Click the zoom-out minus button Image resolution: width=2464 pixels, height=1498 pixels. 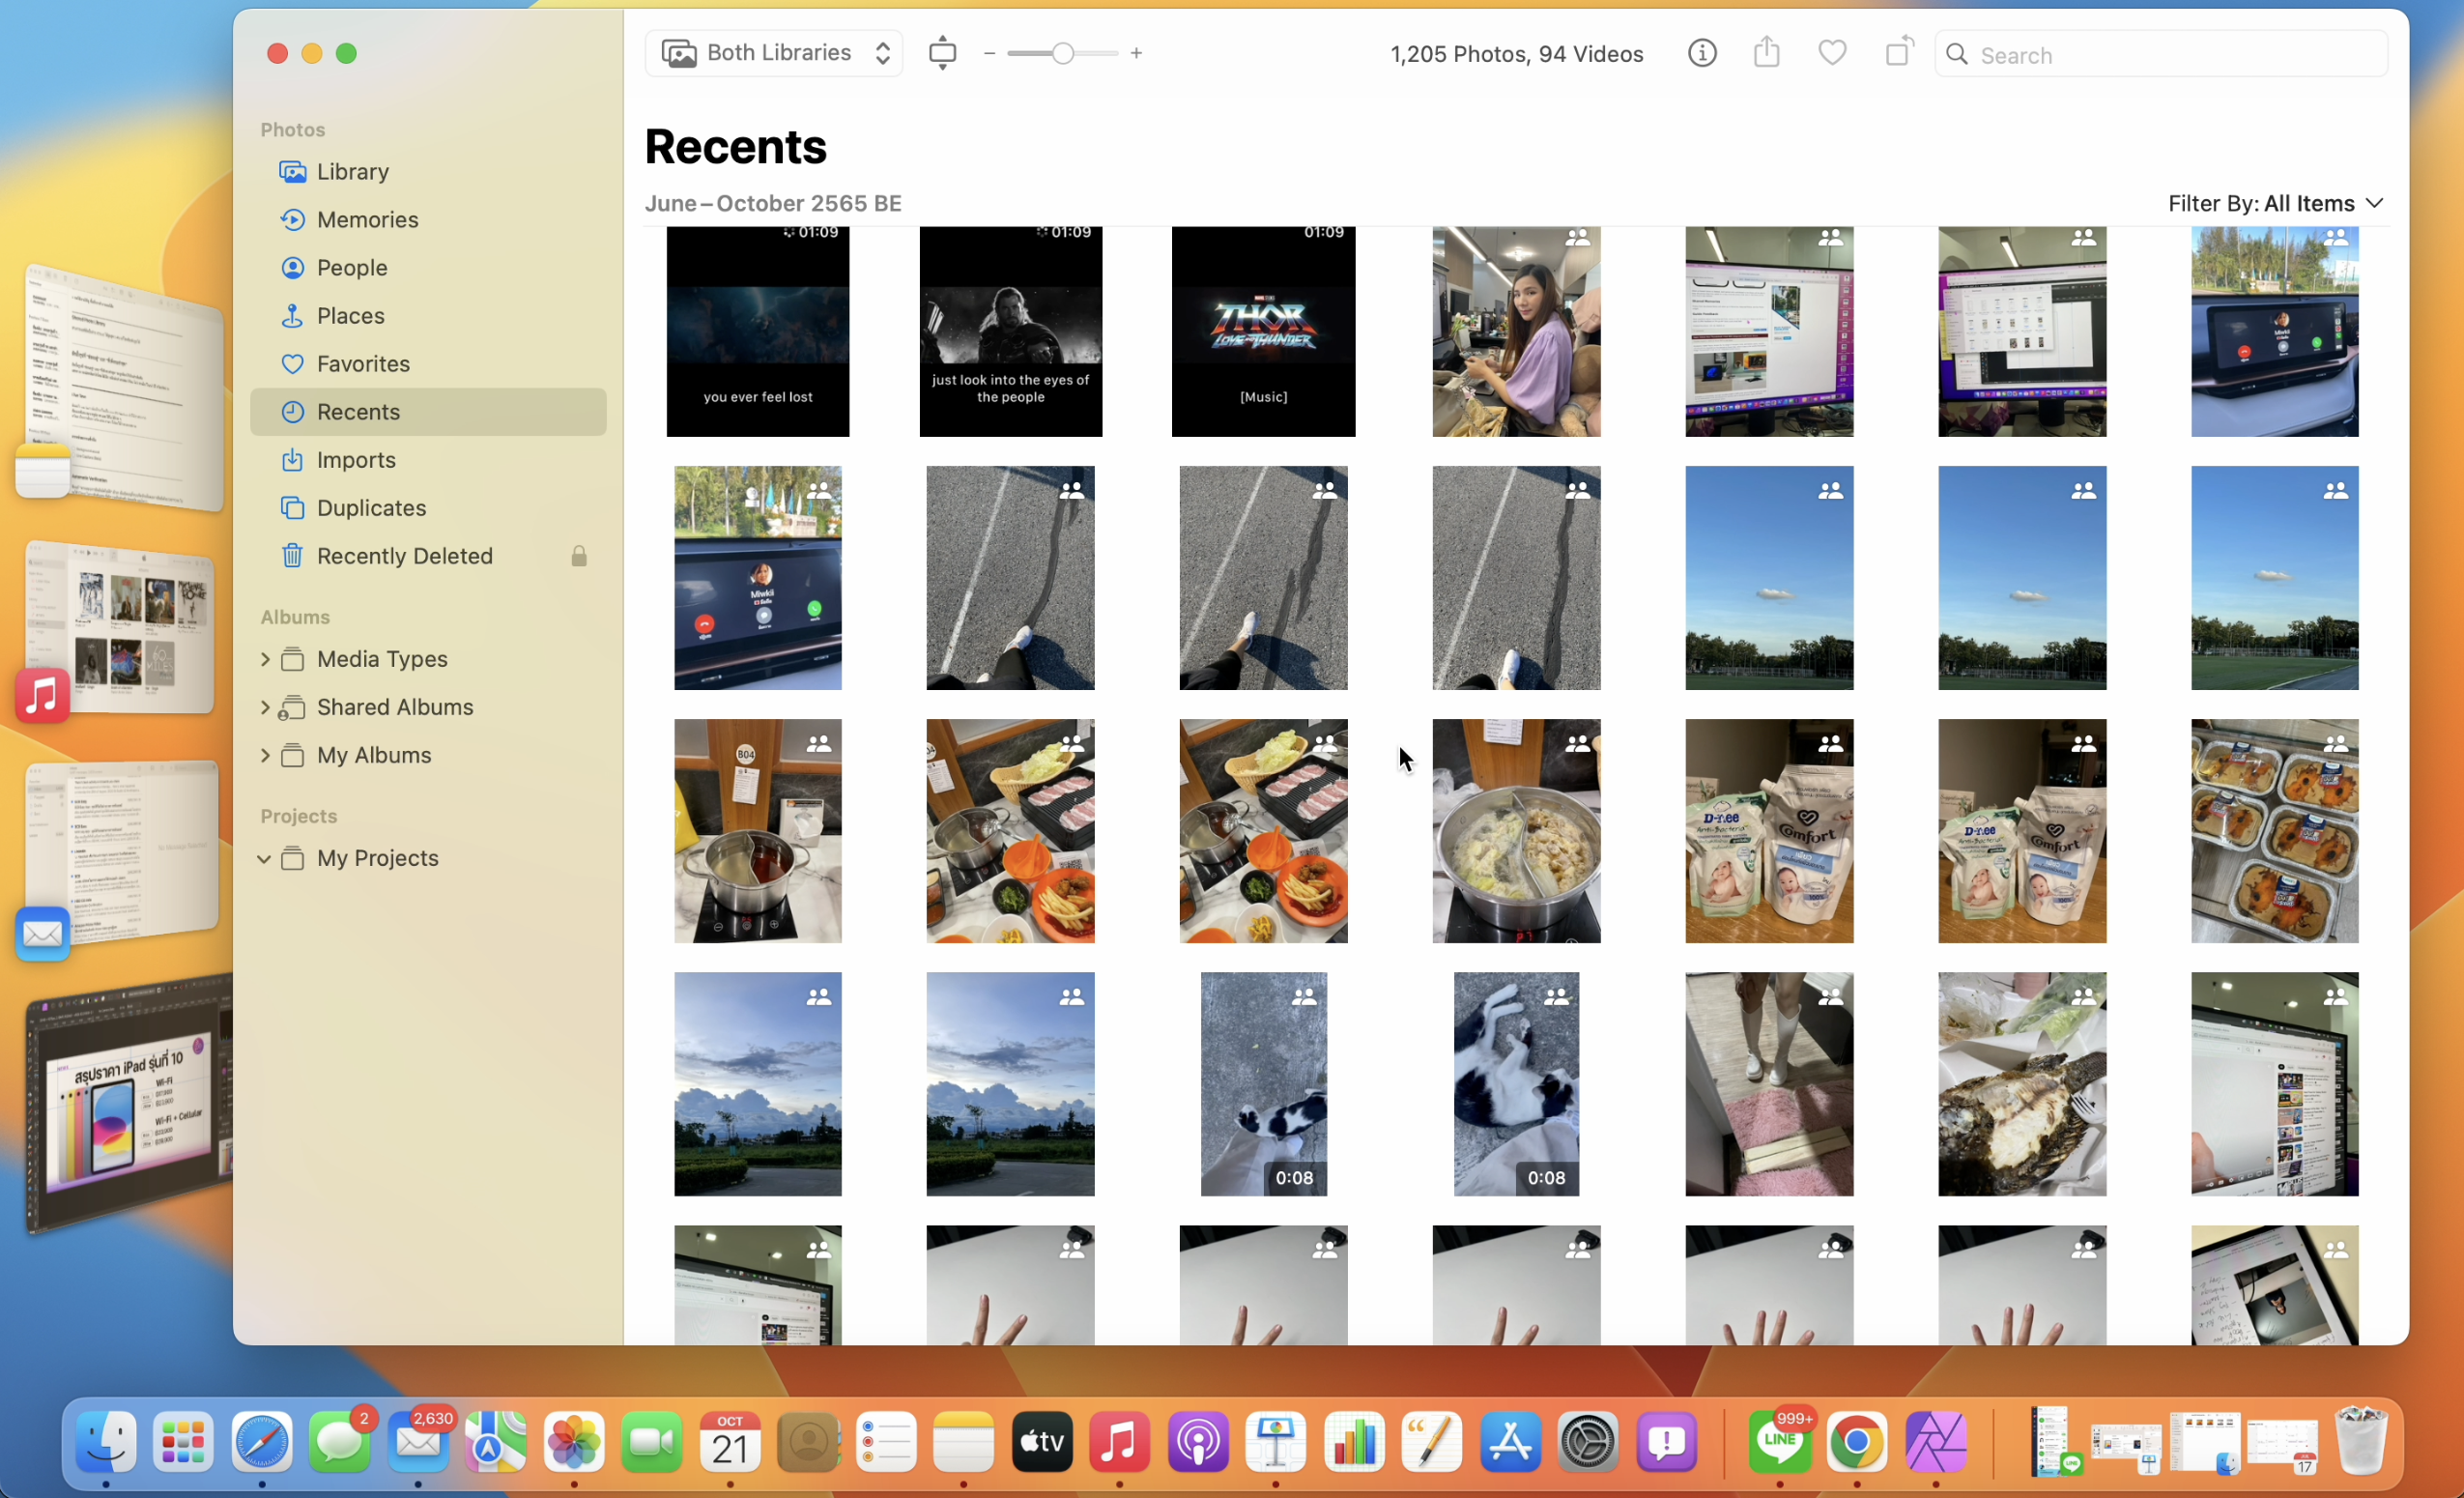[x=989, y=53]
